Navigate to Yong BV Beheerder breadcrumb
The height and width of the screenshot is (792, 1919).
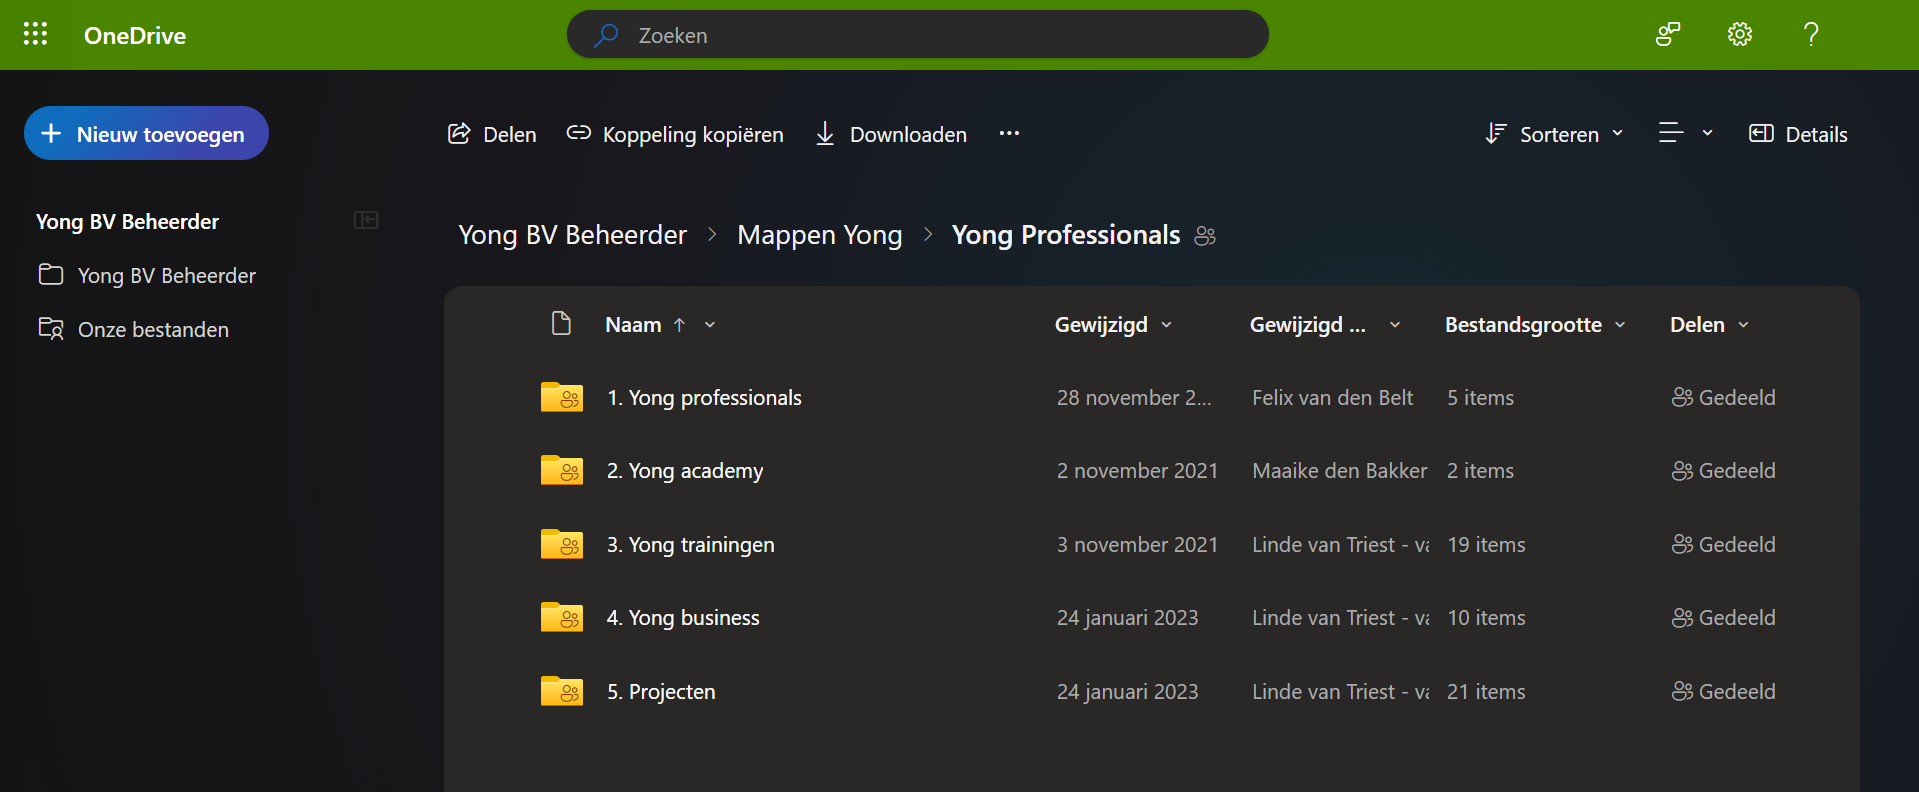coord(572,235)
